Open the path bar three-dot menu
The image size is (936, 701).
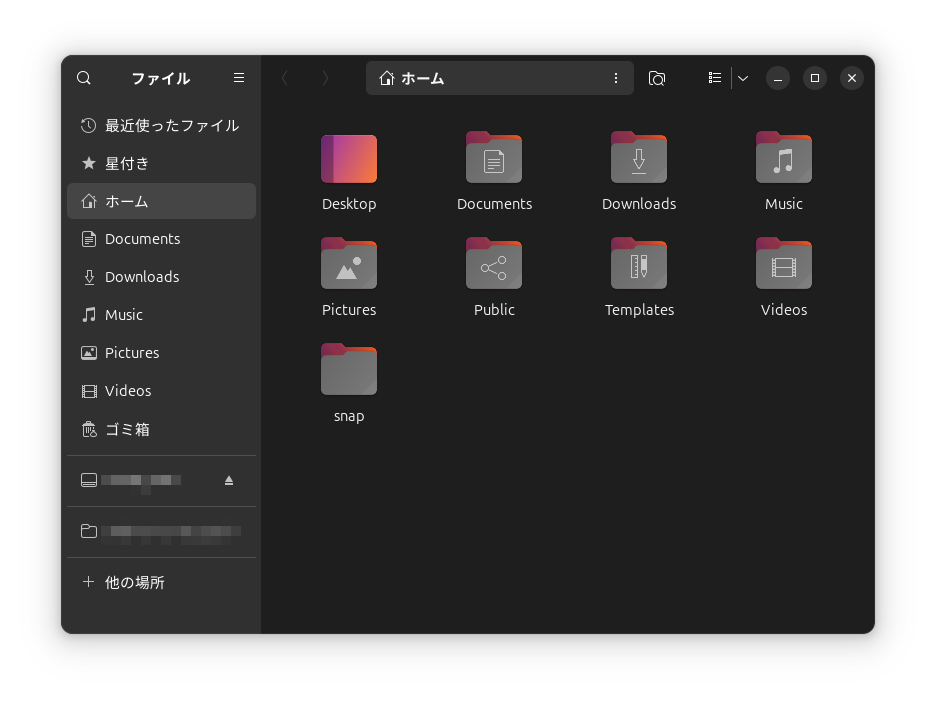click(615, 78)
